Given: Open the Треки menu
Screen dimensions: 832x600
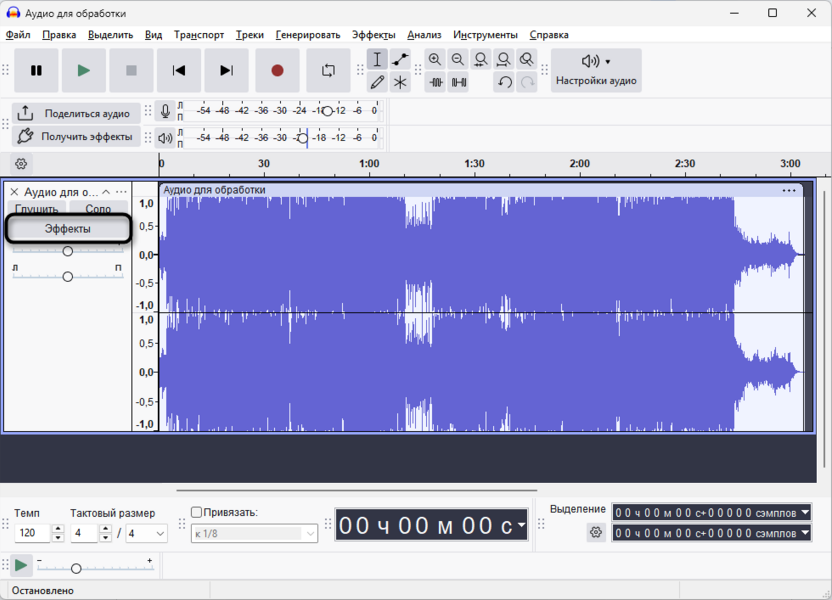Looking at the screenshot, I should pyautogui.click(x=250, y=34).
